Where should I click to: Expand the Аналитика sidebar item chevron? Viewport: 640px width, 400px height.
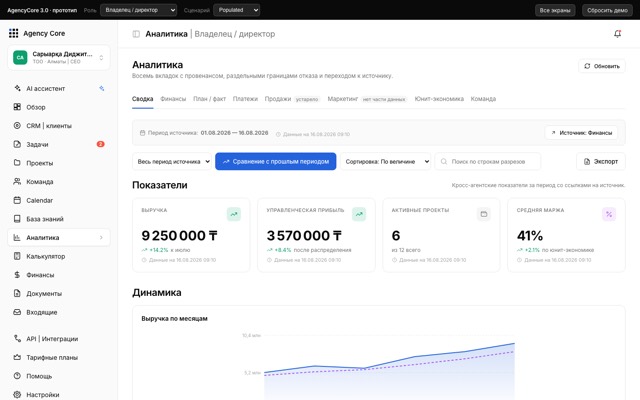click(x=101, y=238)
